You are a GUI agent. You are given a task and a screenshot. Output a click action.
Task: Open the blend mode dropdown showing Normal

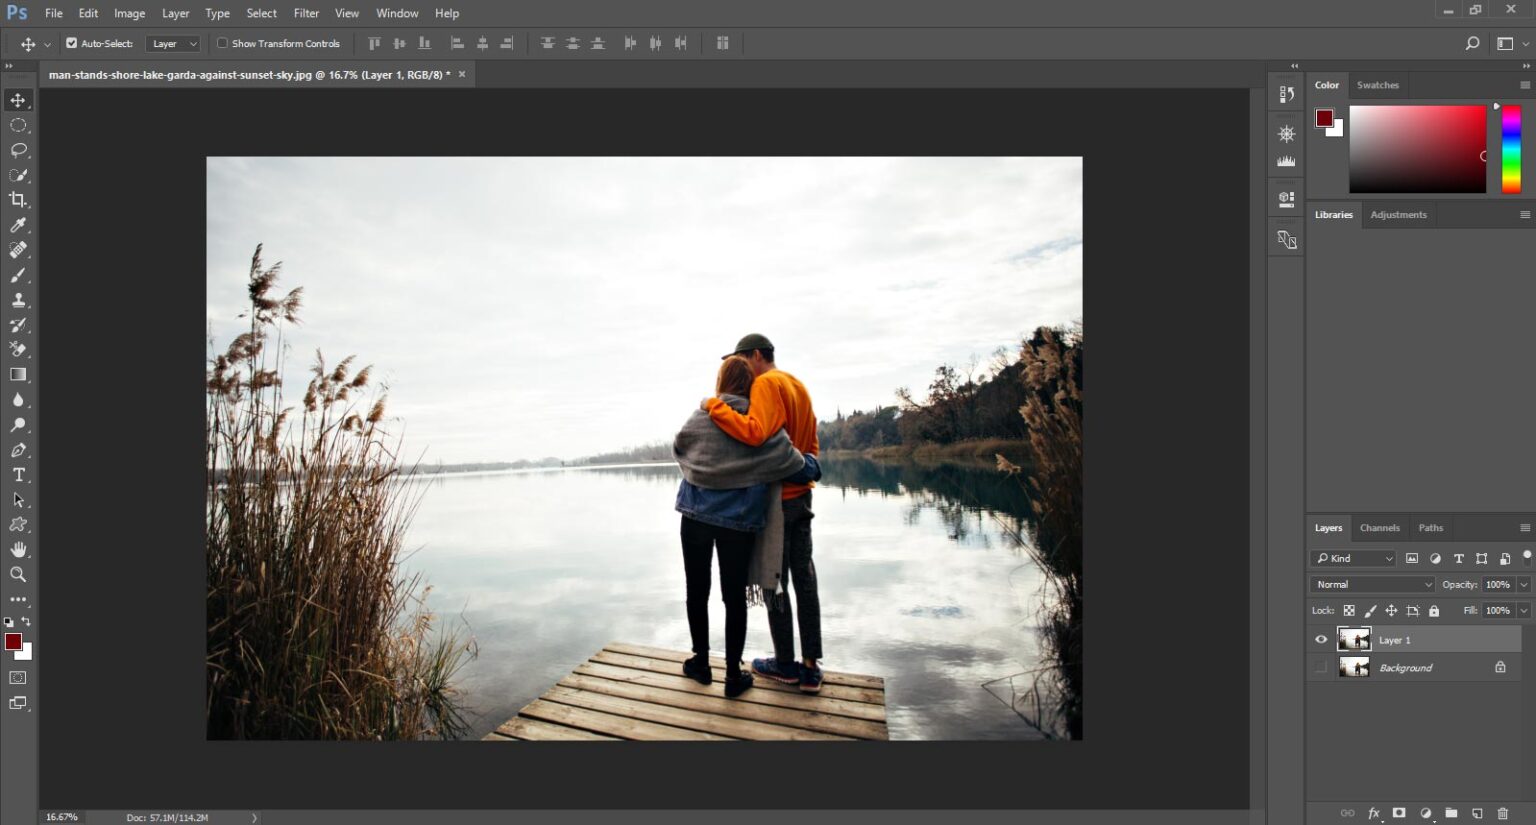pyautogui.click(x=1371, y=584)
